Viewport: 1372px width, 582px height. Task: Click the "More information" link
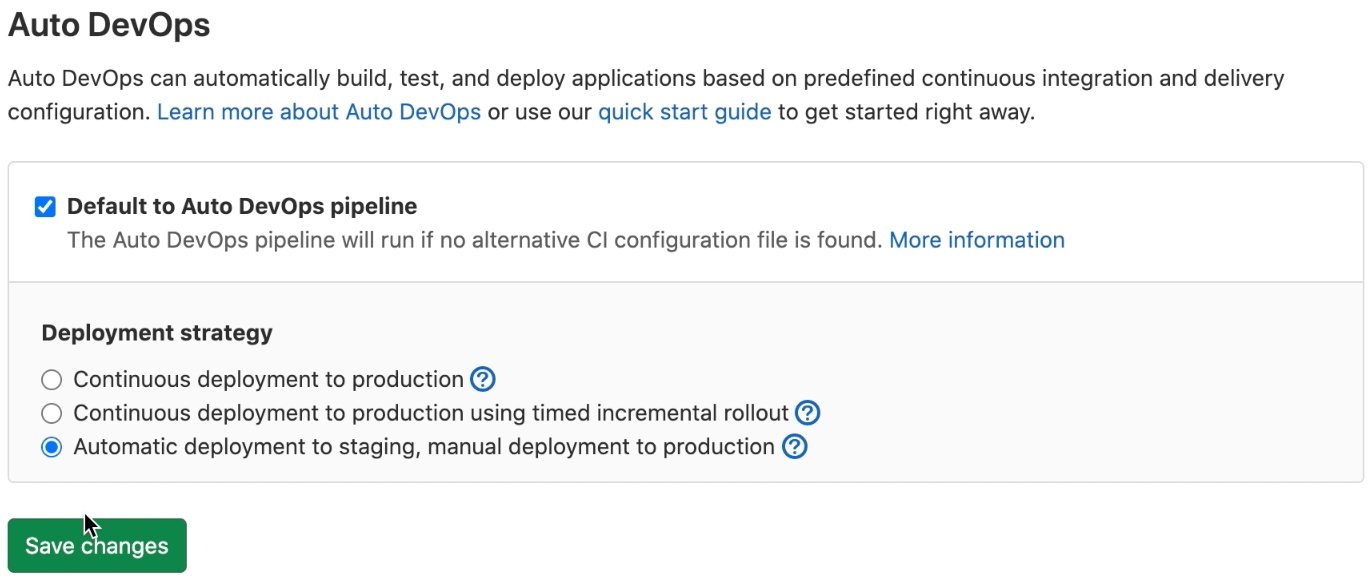[x=976, y=239]
